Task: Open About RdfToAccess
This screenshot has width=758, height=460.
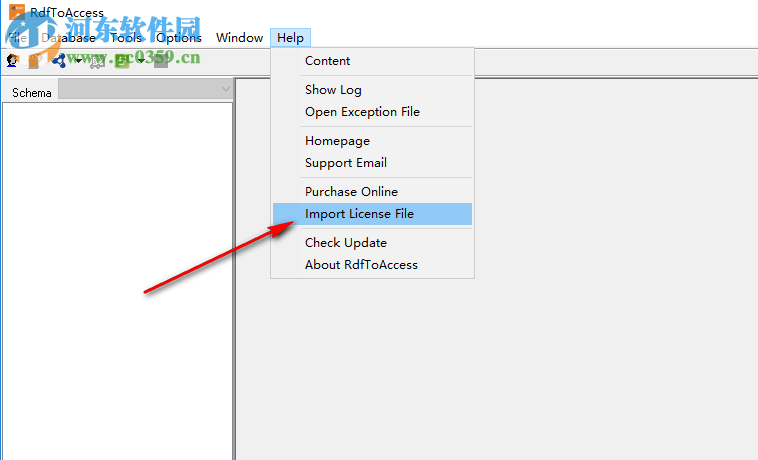Action: [372, 265]
